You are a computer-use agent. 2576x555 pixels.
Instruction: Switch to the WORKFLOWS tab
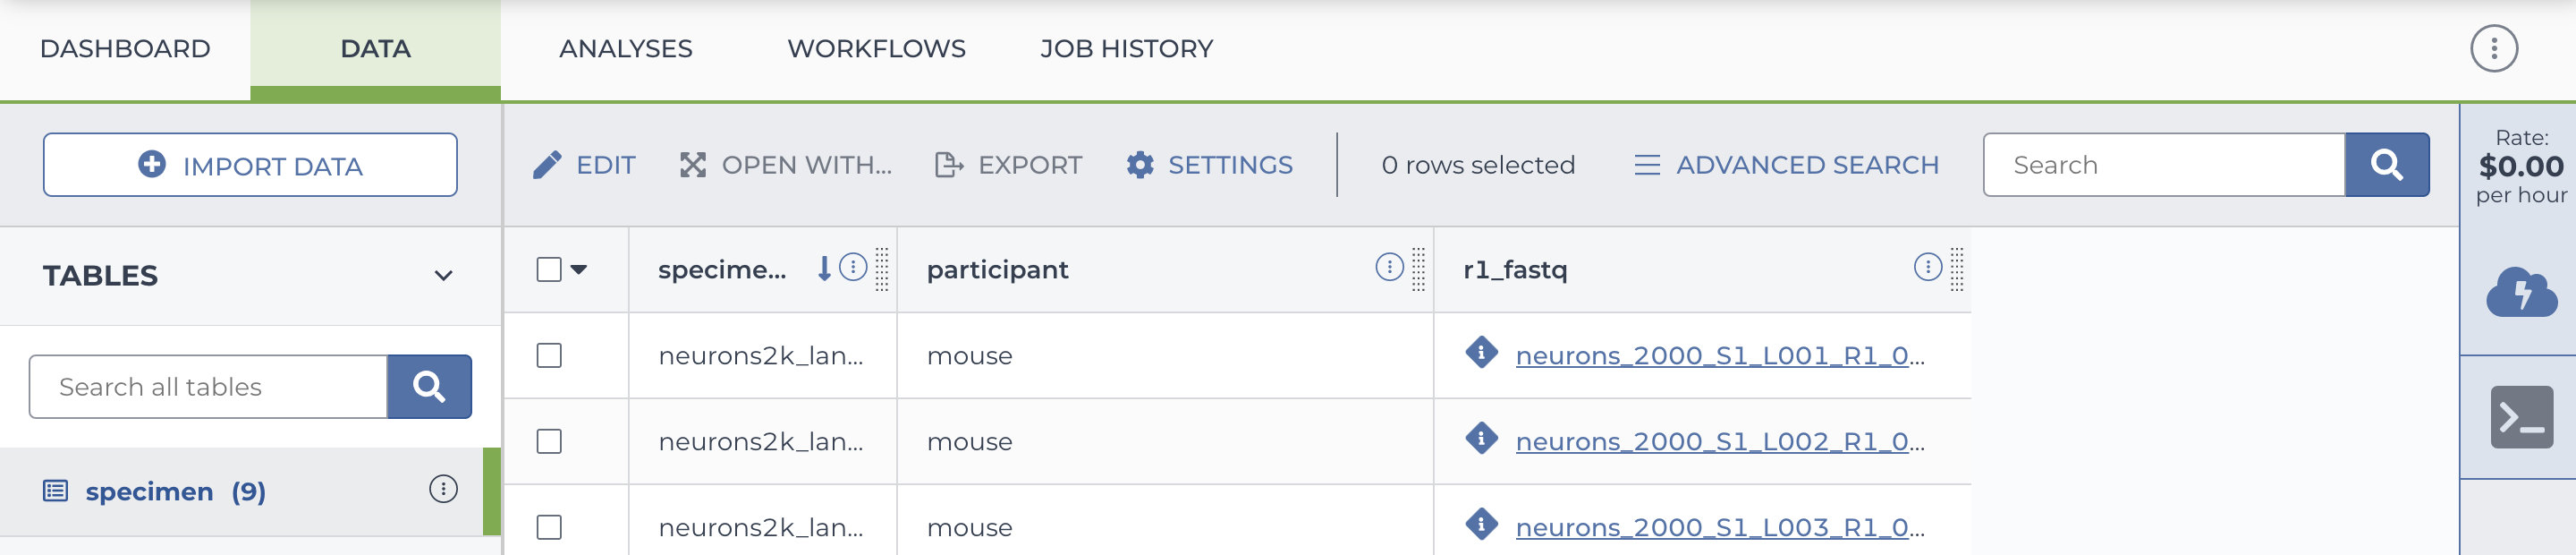coord(876,49)
